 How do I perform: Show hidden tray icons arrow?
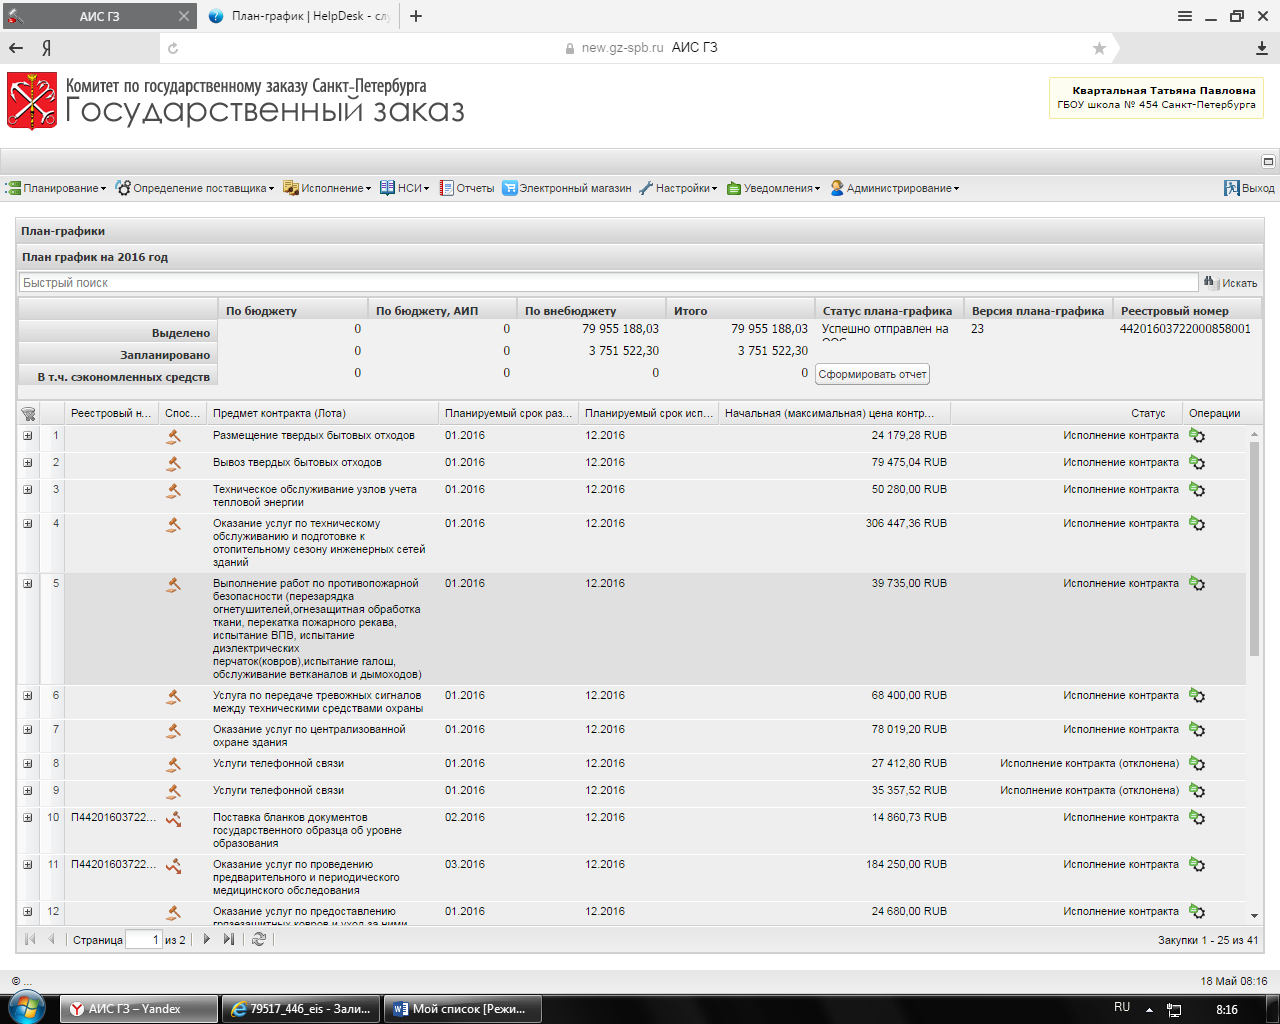coord(1149,1010)
